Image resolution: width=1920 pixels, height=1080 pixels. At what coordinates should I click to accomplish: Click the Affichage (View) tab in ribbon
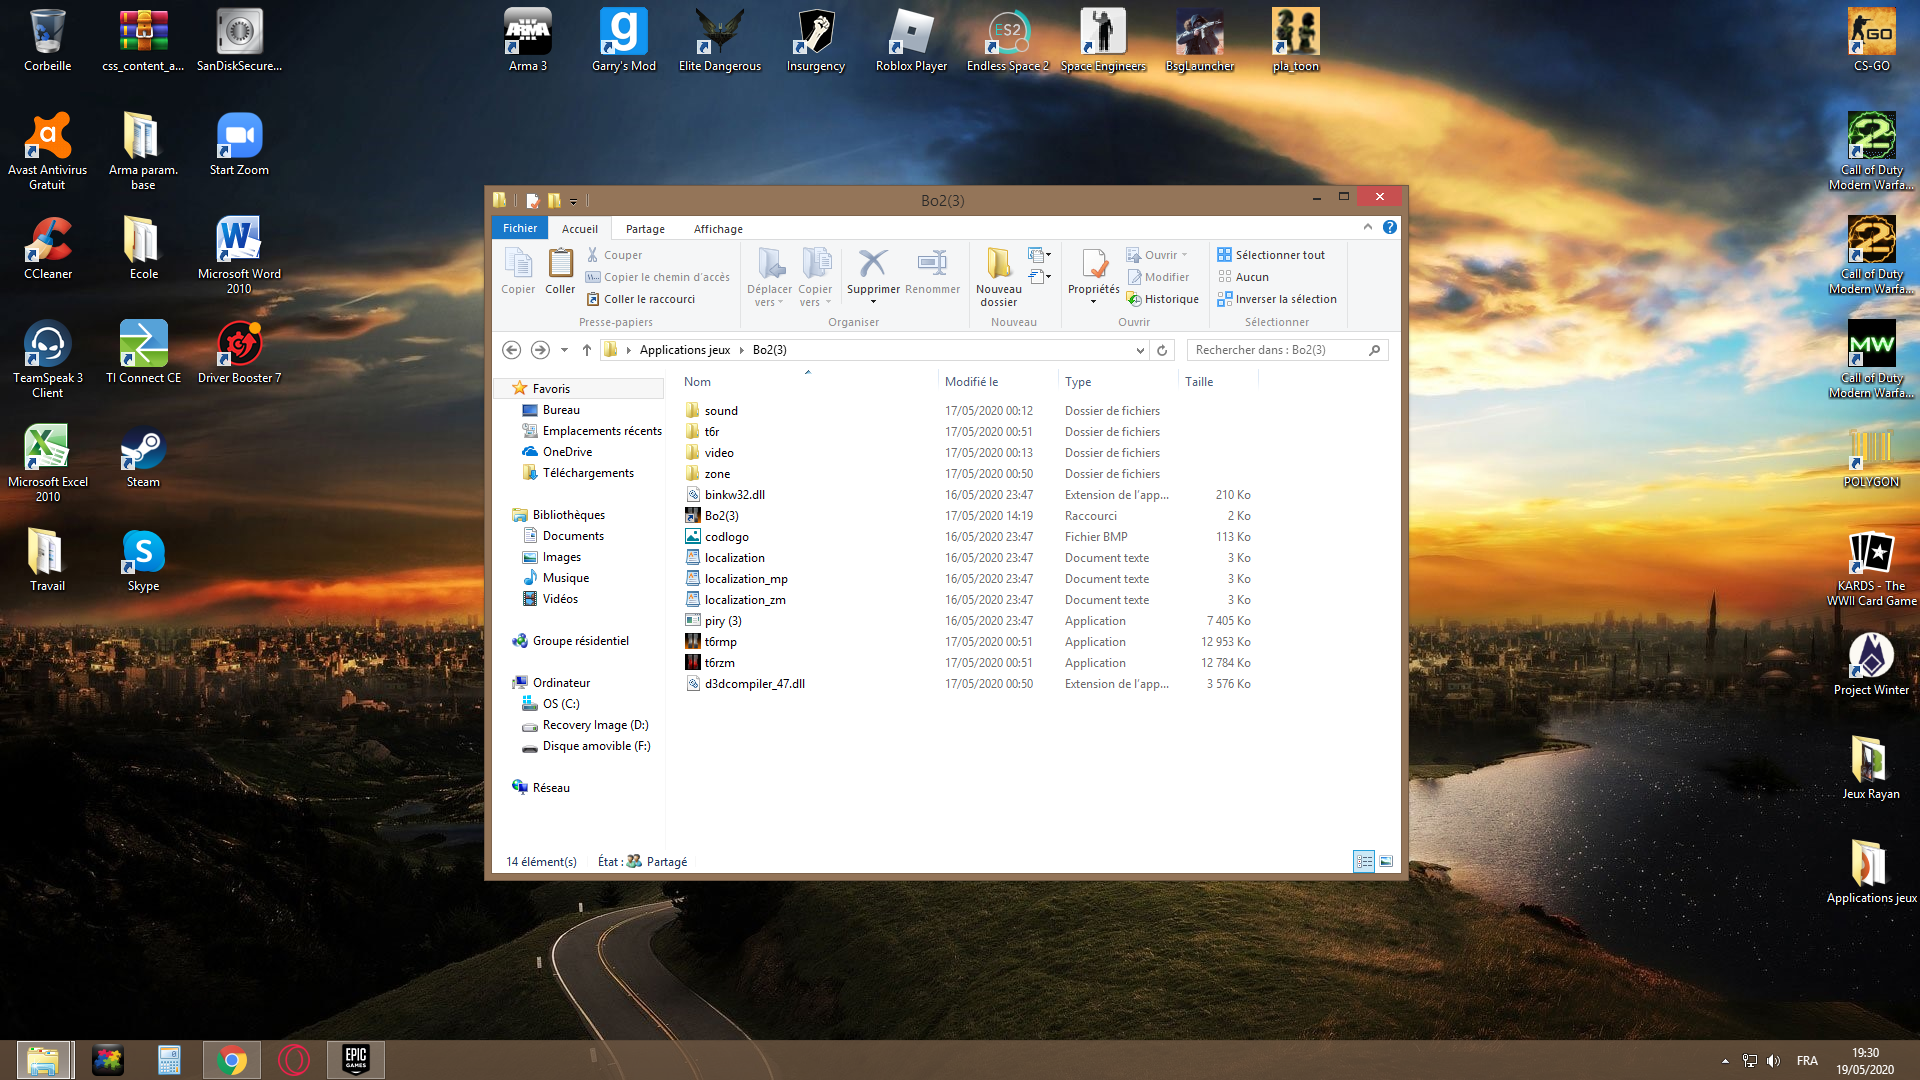click(x=716, y=228)
